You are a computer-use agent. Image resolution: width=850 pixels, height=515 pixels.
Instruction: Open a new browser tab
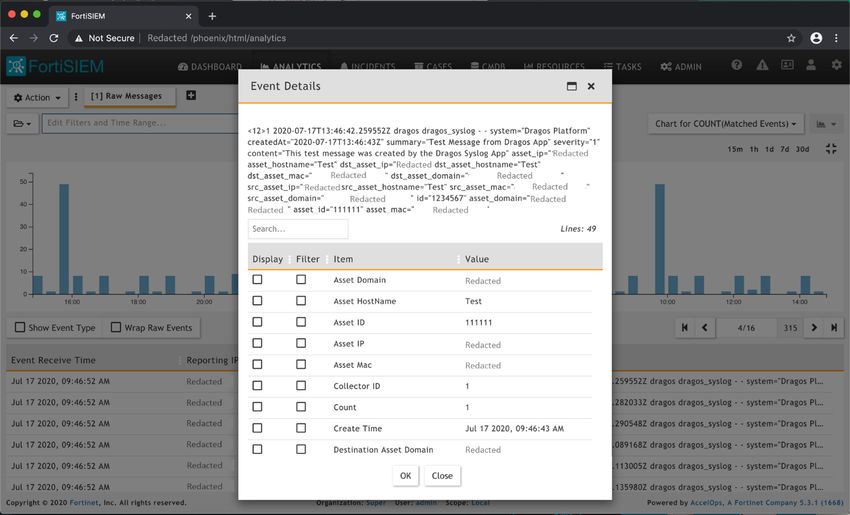(212, 16)
